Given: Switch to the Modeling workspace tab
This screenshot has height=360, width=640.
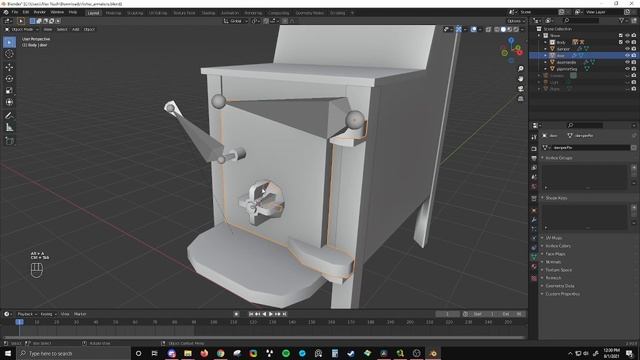Looking at the screenshot, I should tap(113, 13).
